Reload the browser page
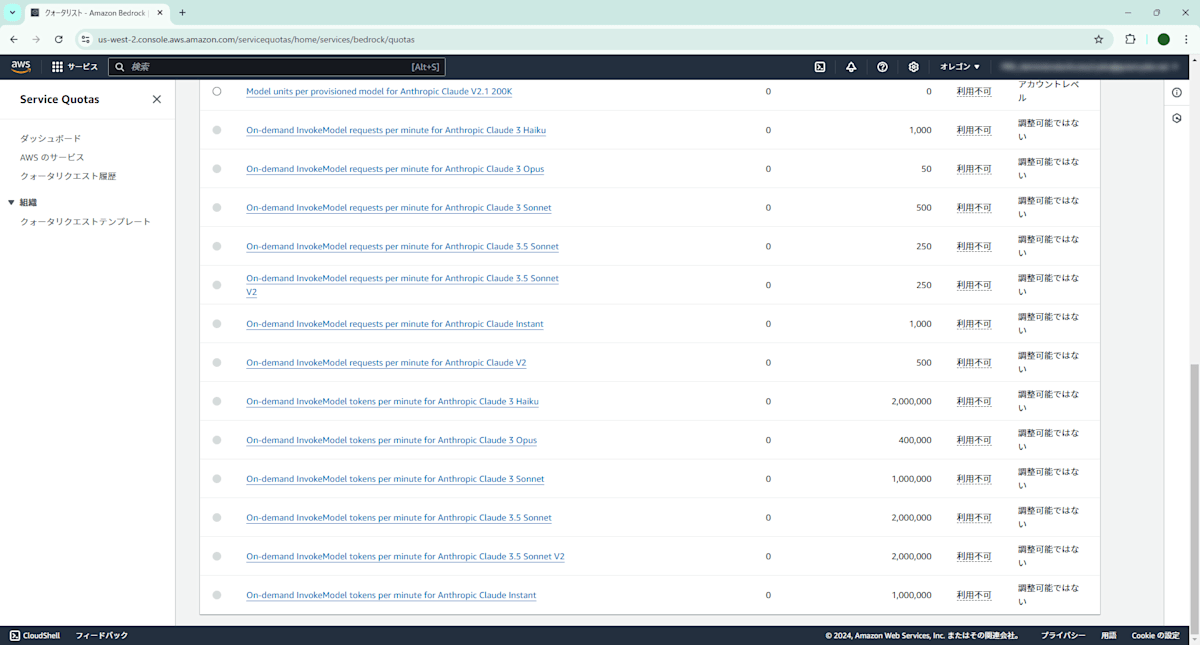1200x645 pixels. [x=59, y=39]
